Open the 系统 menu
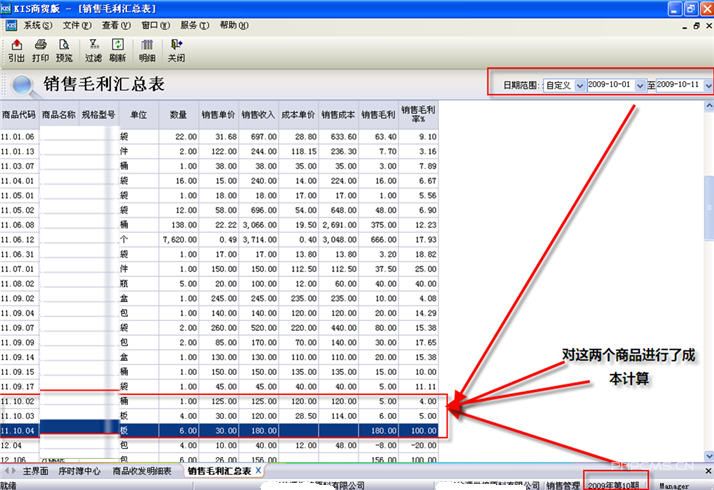 [x=38, y=25]
